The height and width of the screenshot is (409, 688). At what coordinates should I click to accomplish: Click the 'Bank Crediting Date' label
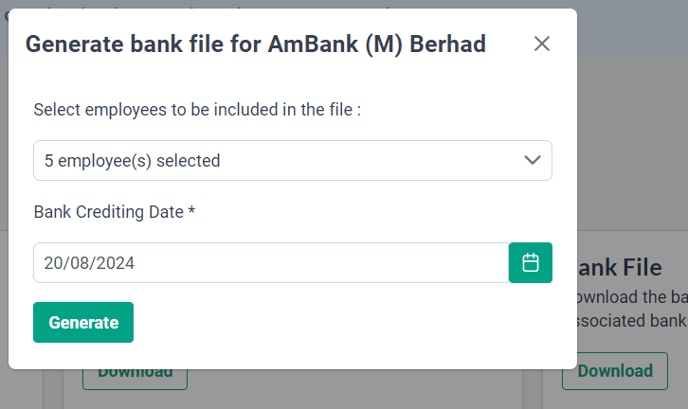[108, 212]
